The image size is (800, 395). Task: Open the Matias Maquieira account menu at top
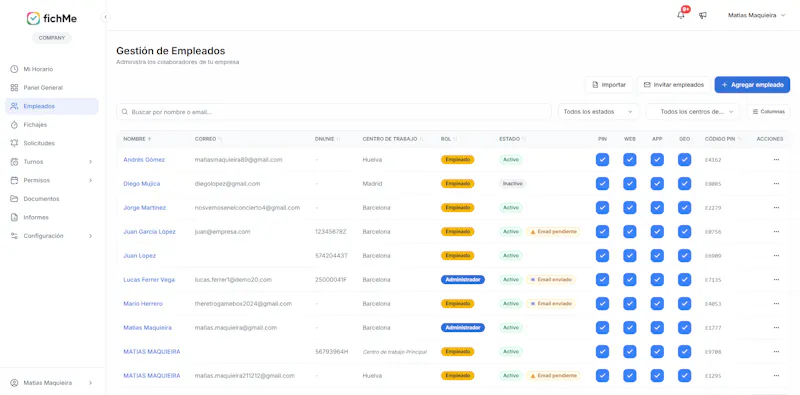[x=757, y=15]
